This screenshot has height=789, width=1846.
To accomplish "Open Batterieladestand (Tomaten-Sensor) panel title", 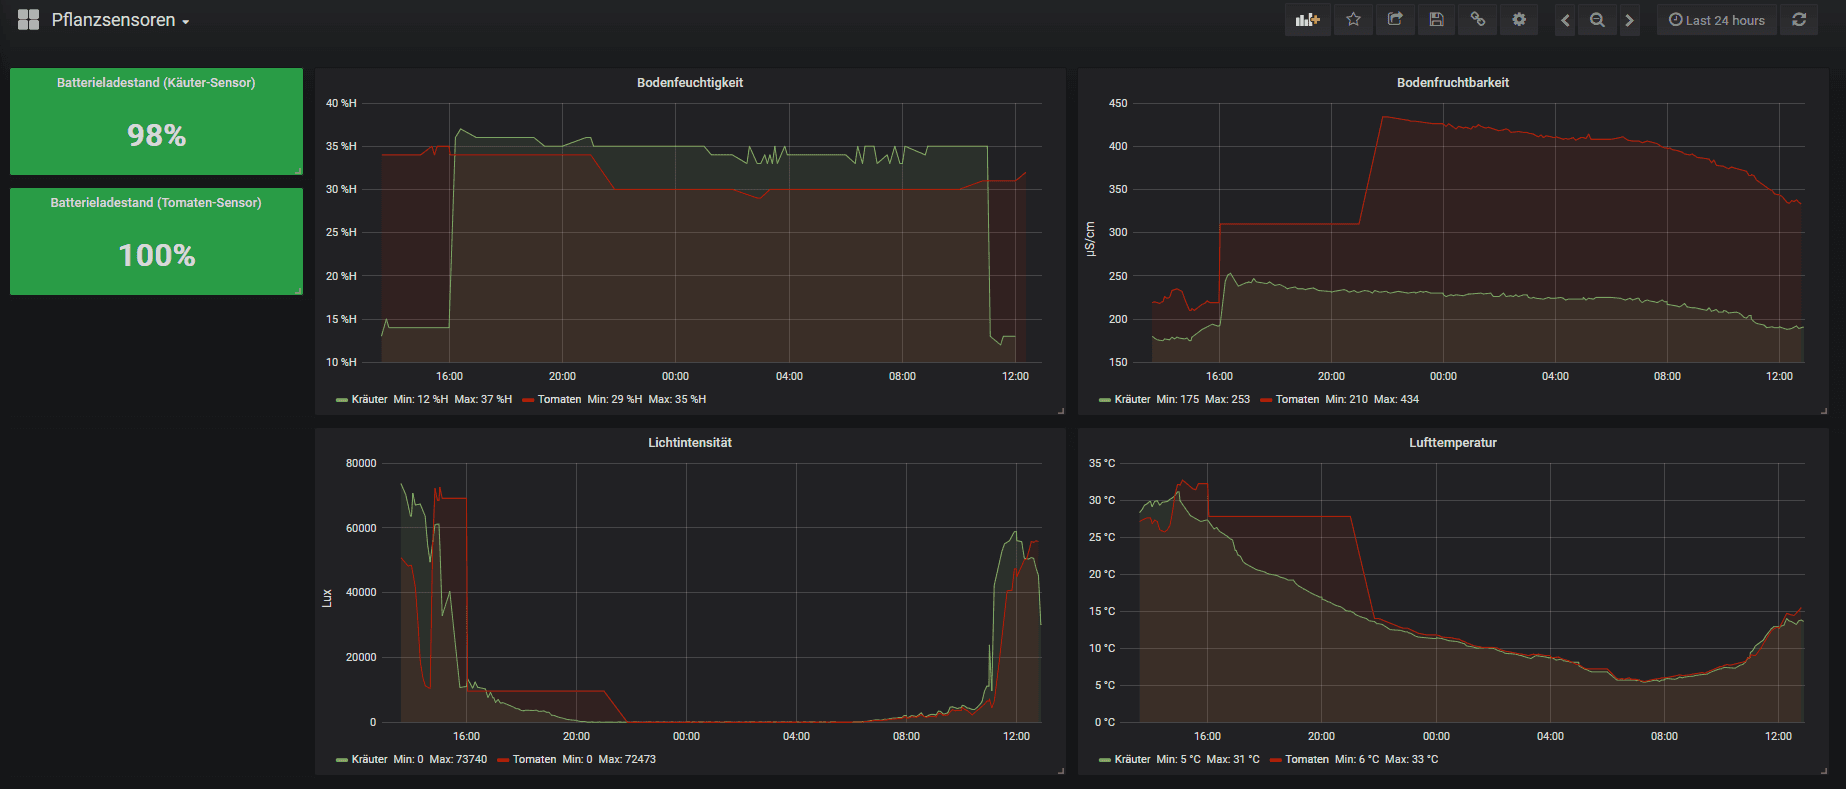I will tap(156, 203).
